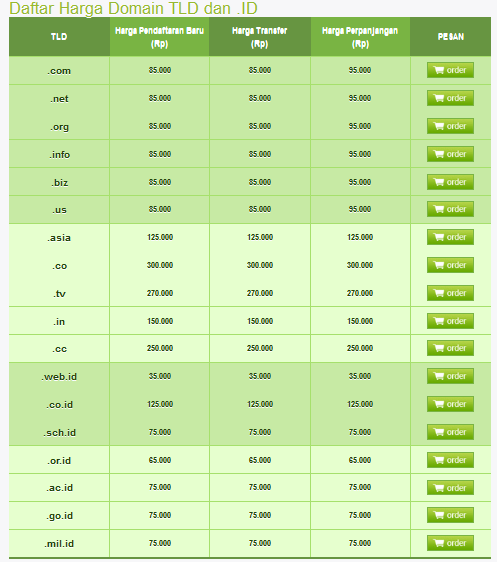The height and width of the screenshot is (562, 497).
Task: Order the .mil.id domain
Action: pos(450,543)
